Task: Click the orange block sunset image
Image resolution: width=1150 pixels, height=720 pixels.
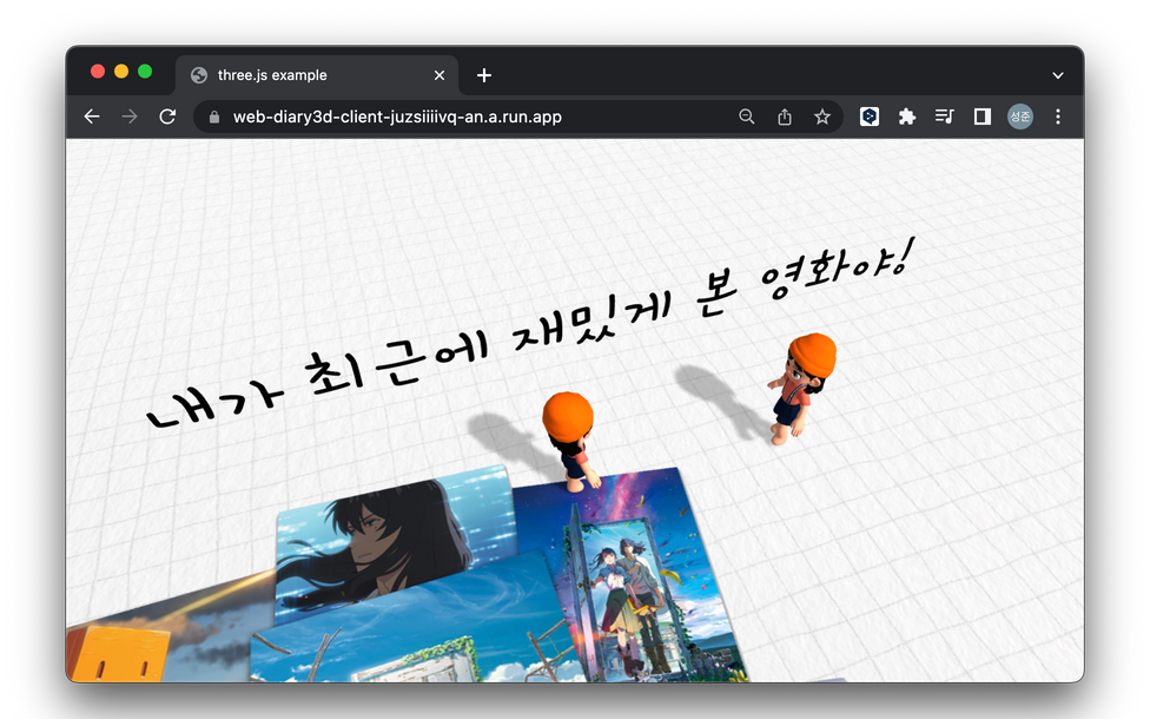Action: click(x=170, y=632)
